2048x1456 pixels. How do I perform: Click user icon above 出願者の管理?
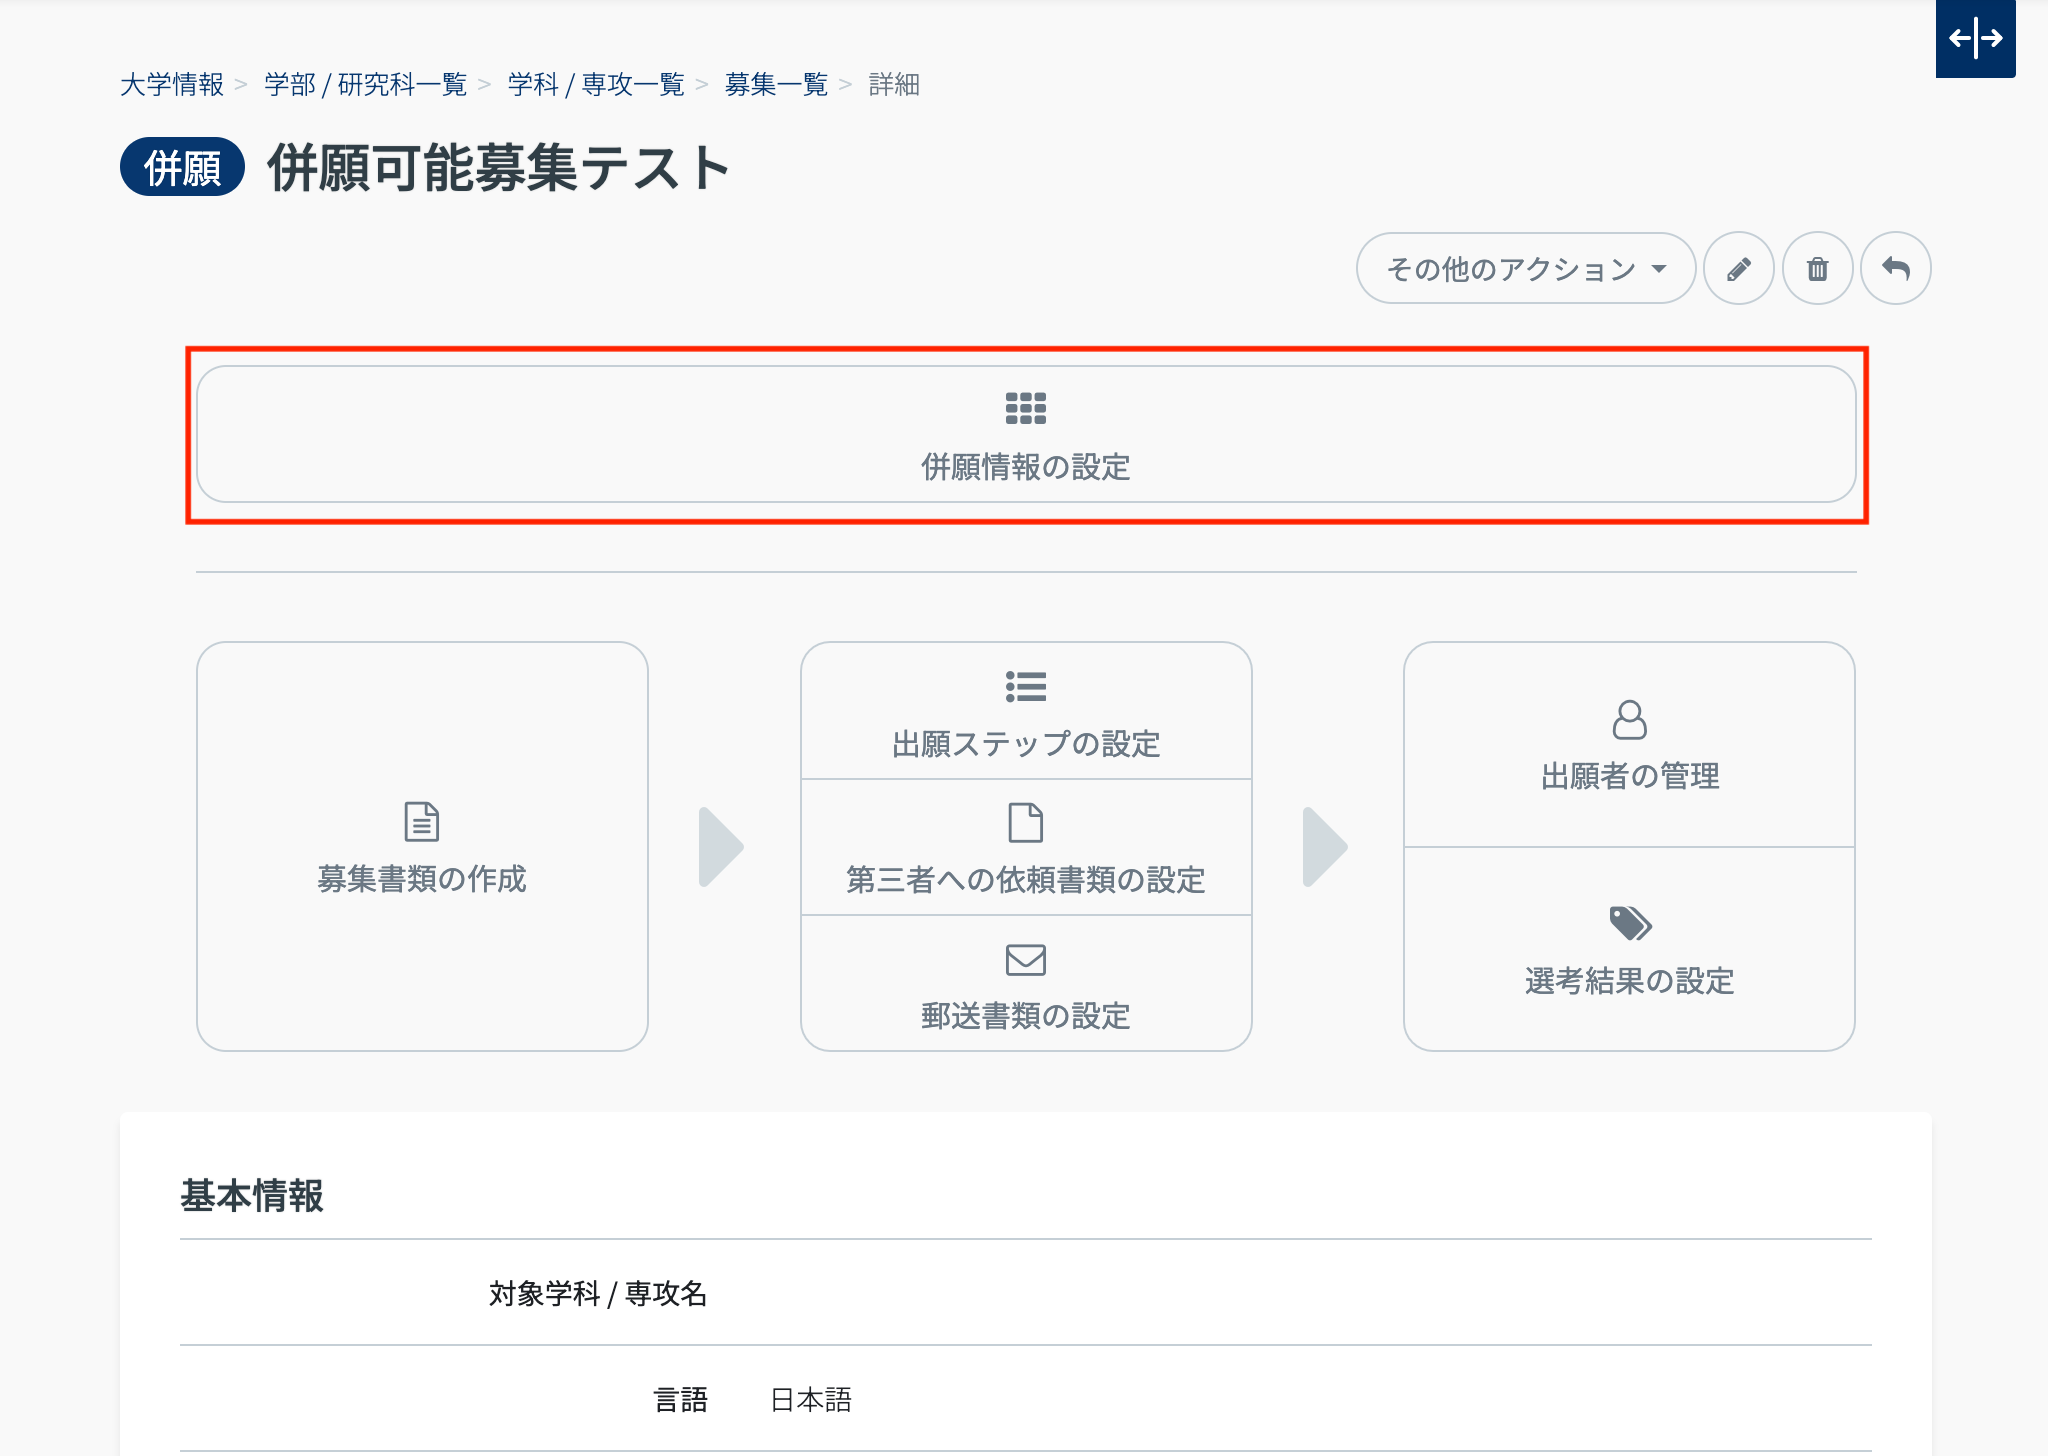click(x=1629, y=720)
